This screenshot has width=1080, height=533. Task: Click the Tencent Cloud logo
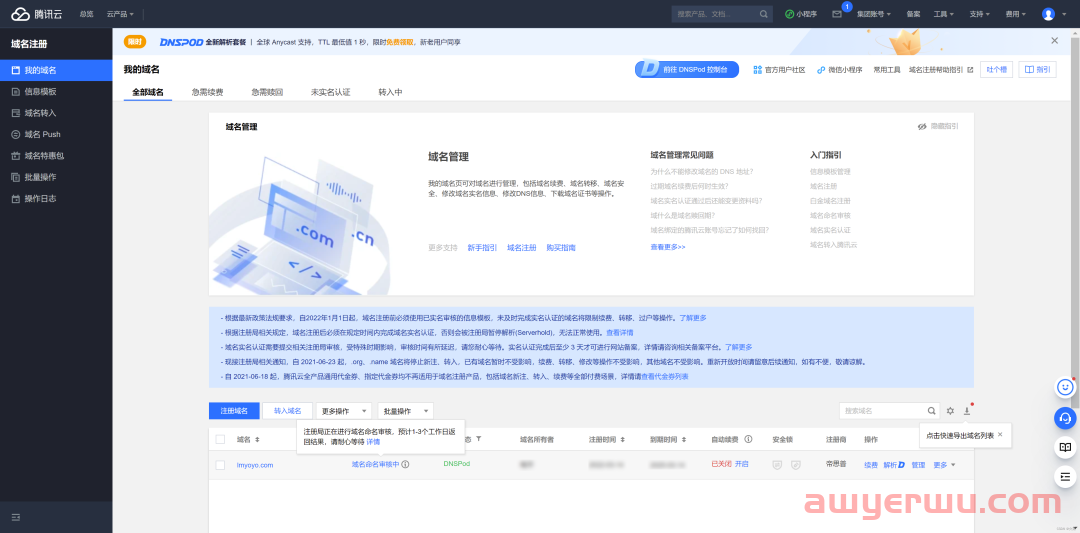pos(35,14)
